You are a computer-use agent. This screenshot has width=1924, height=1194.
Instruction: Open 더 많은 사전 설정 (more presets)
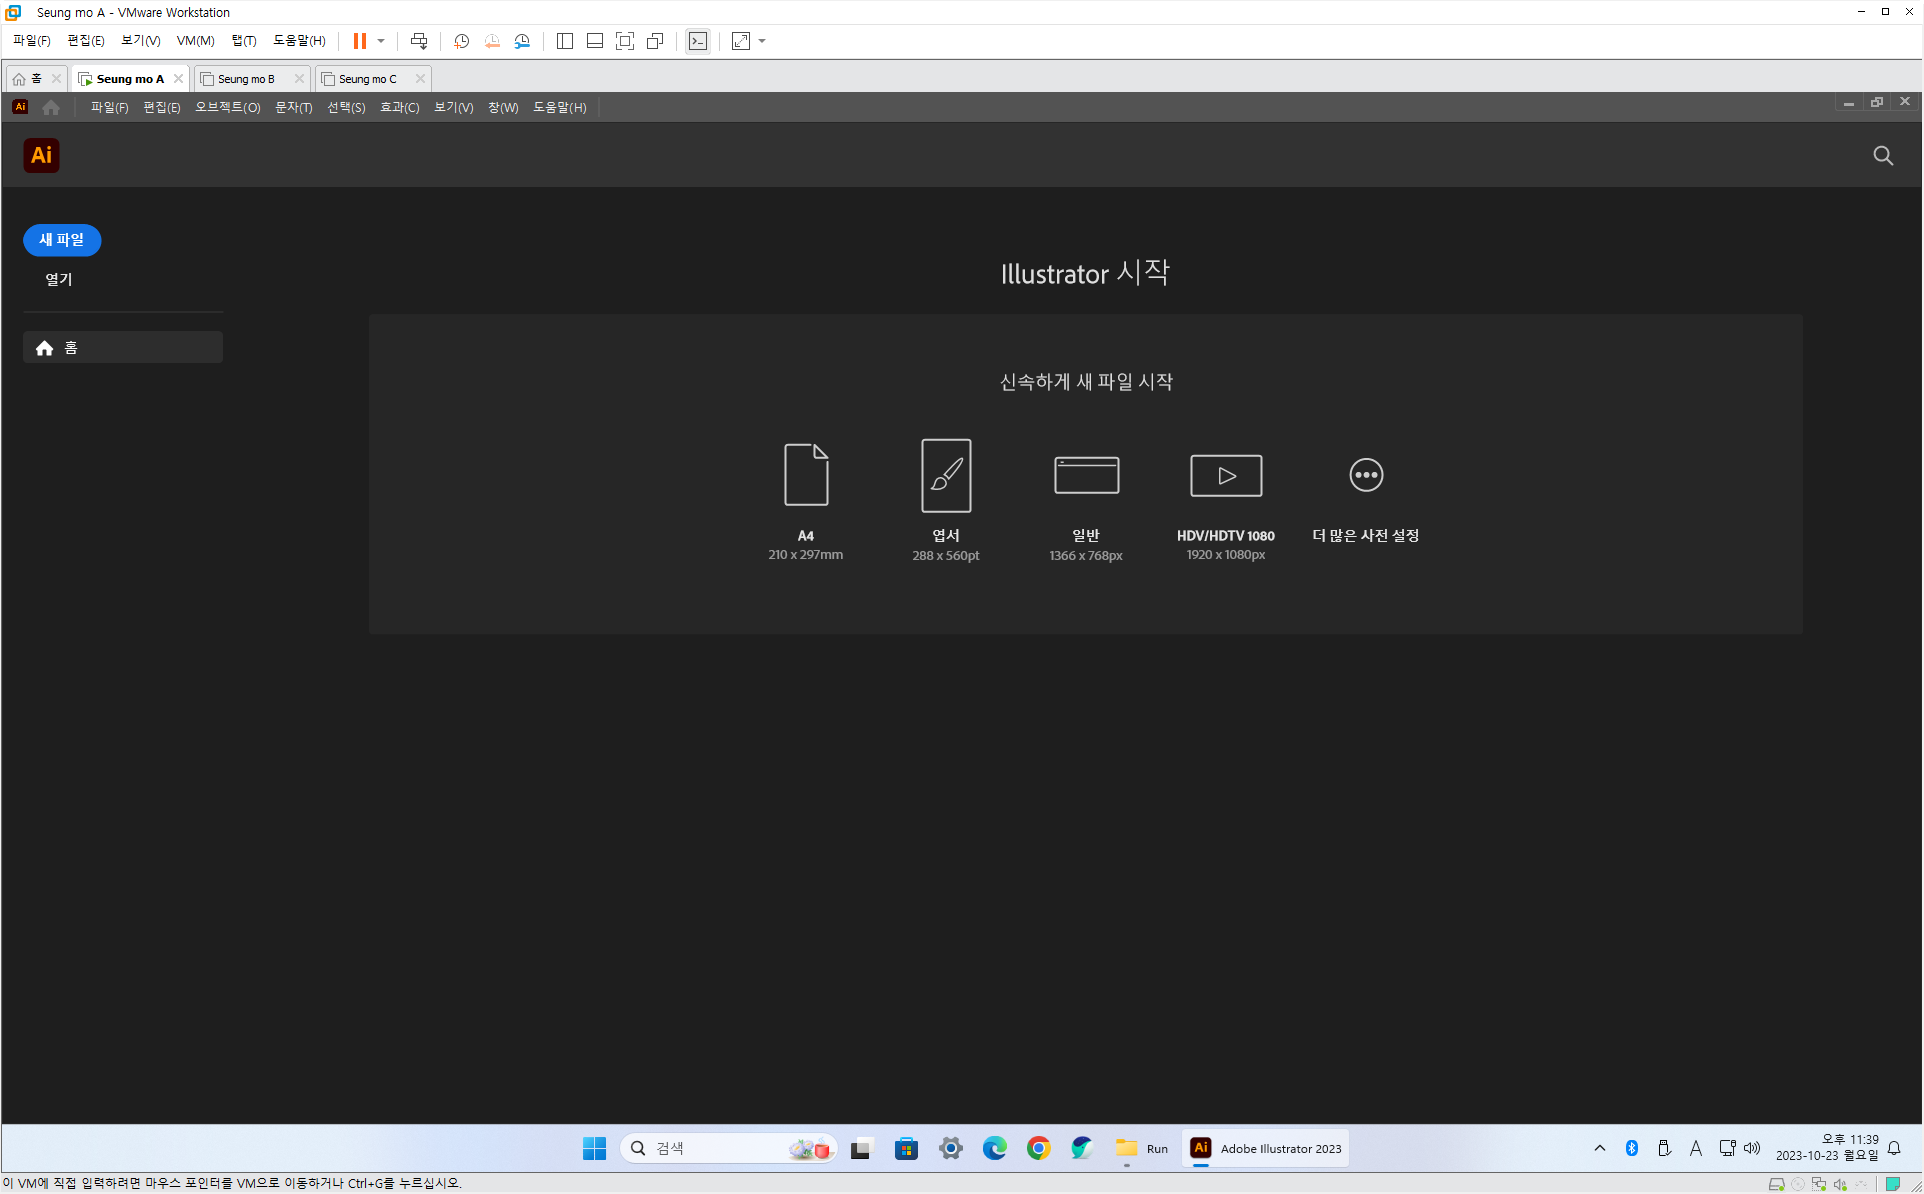pyautogui.click(x=1366, y=475)
